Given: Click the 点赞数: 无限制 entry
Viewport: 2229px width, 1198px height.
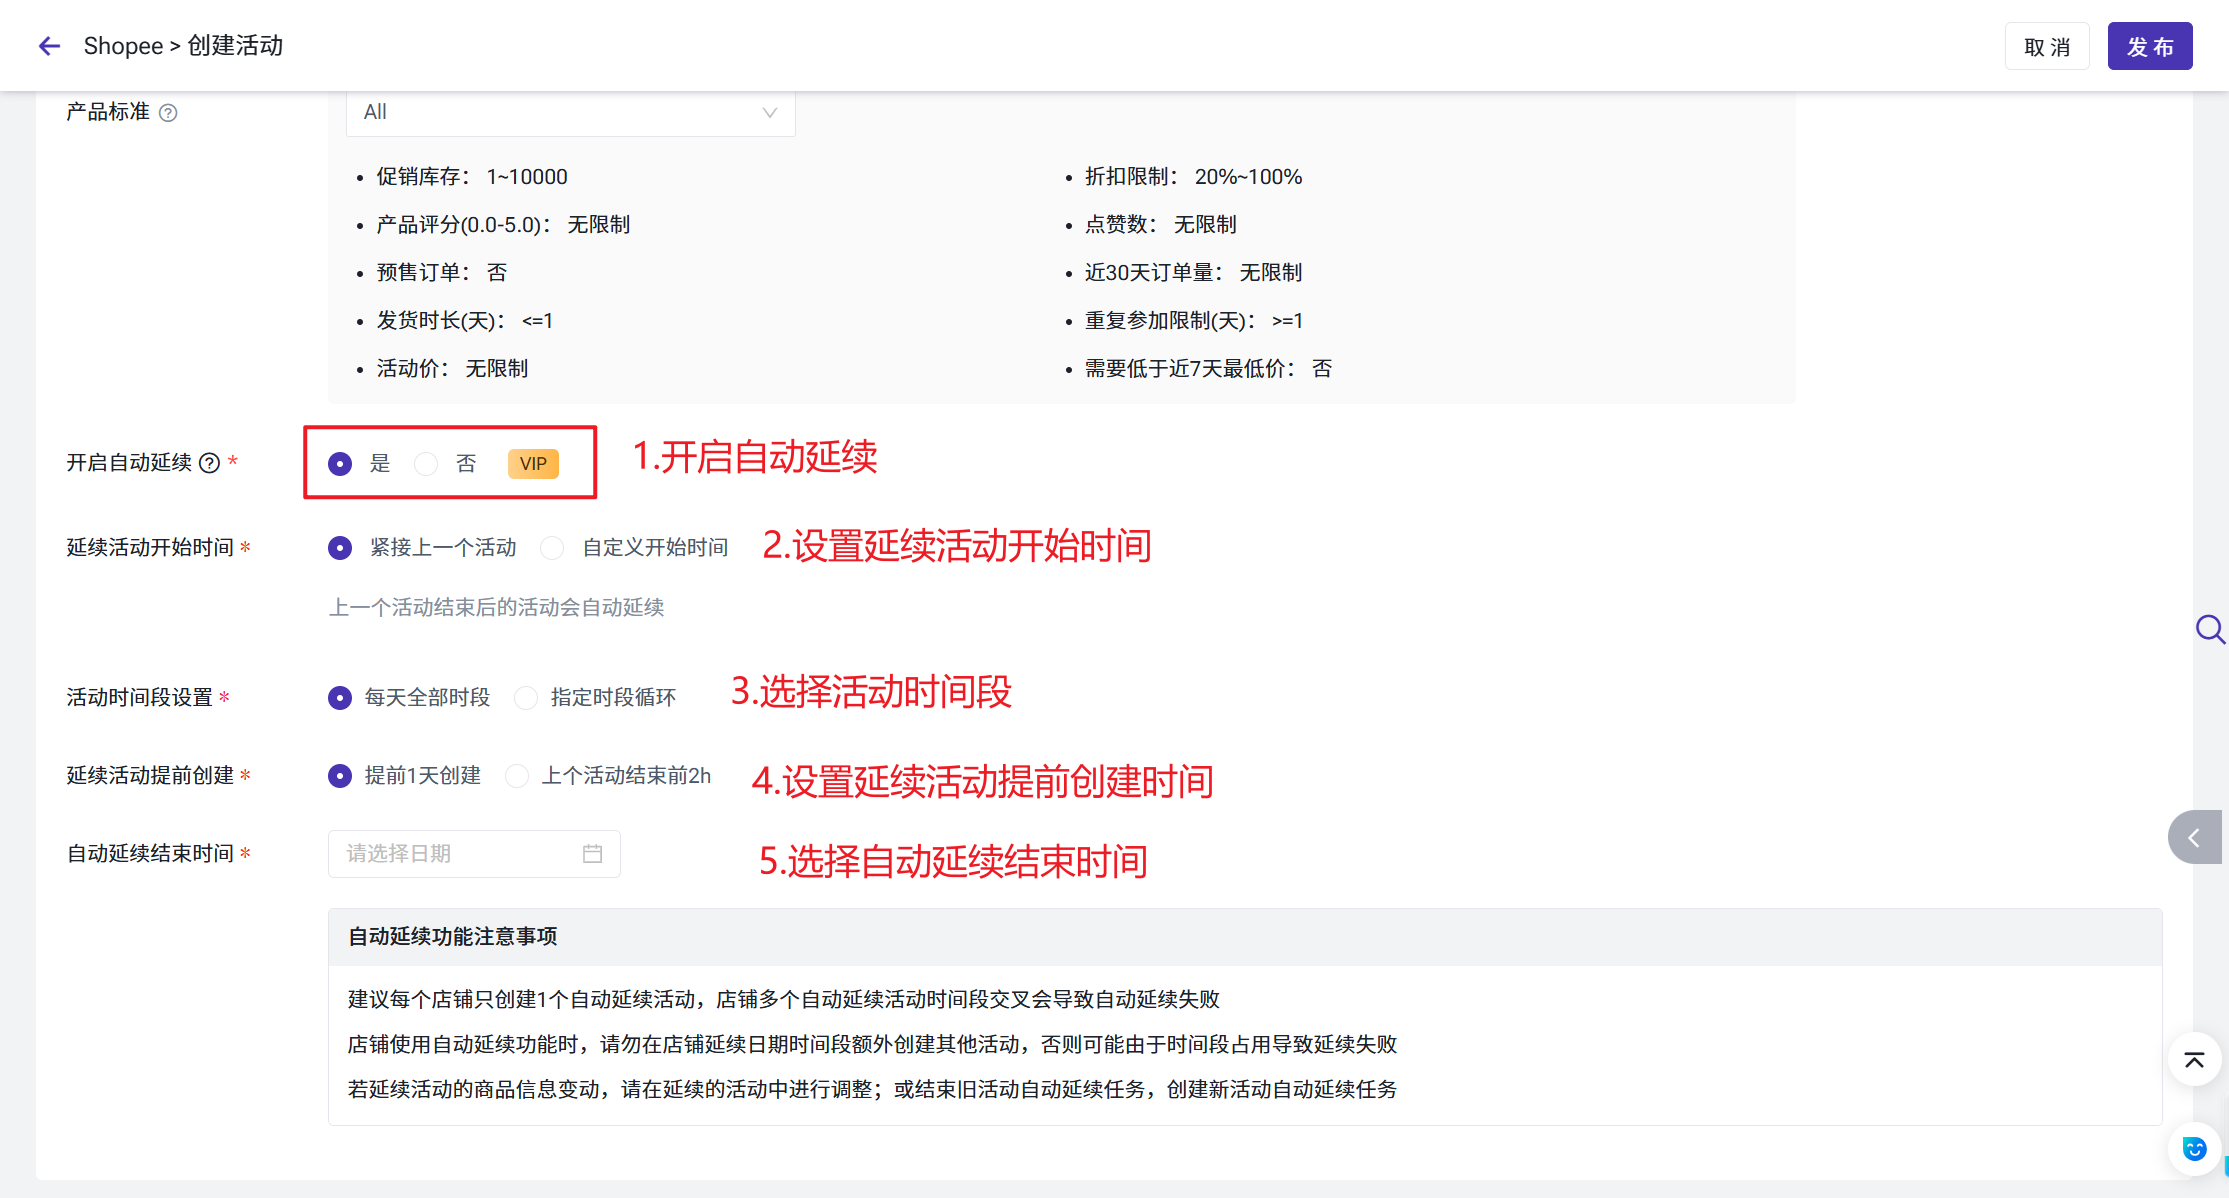Looking at the screenshot, I should (x=1161, y=225).
